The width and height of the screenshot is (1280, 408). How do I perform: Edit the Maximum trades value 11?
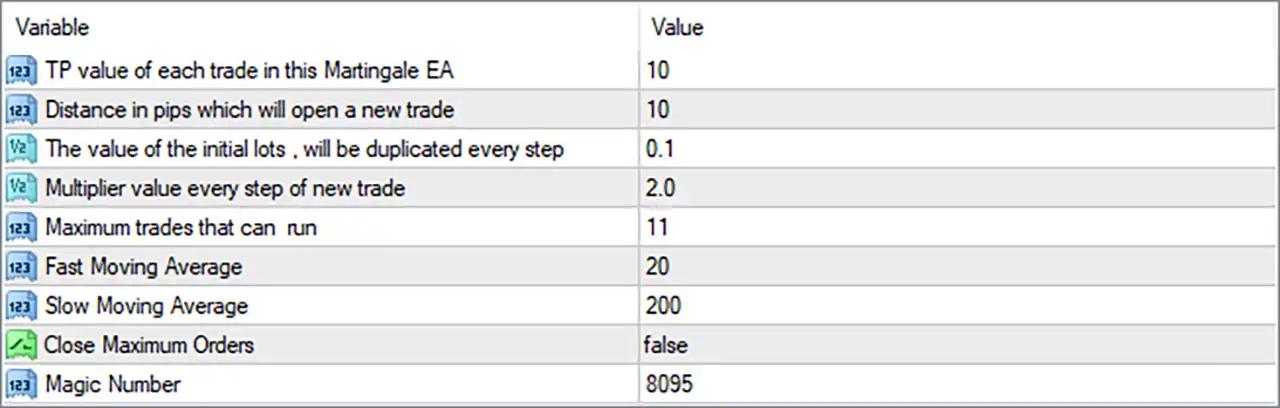957,227
